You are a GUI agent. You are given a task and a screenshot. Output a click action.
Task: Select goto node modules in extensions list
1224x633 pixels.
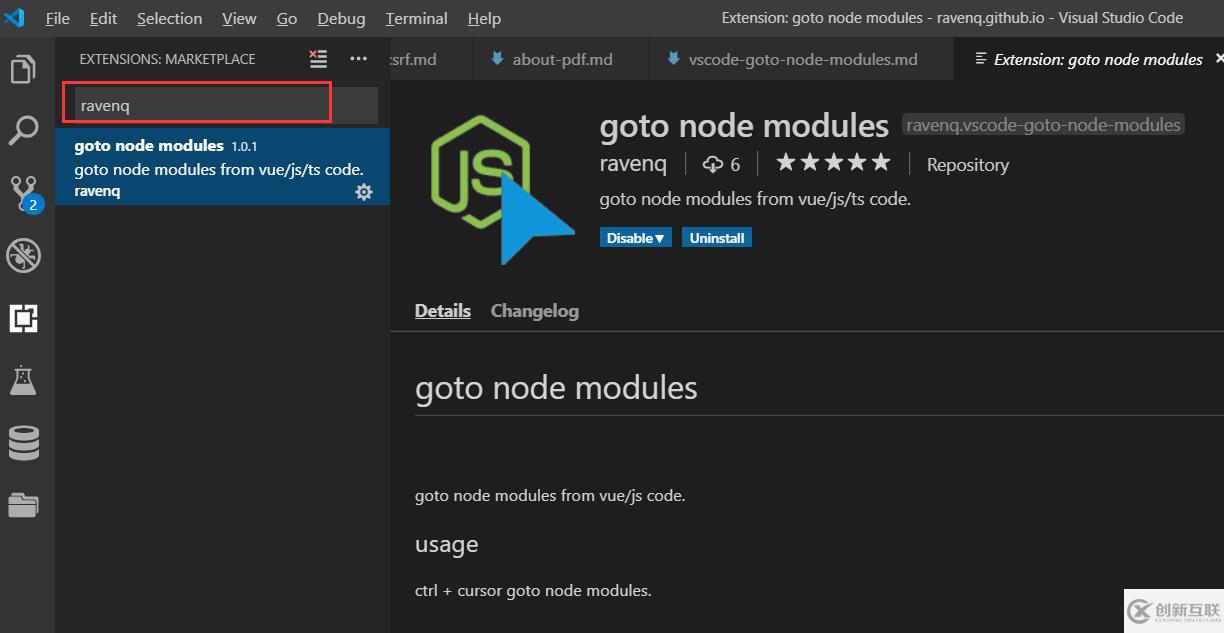pos(223,167)
